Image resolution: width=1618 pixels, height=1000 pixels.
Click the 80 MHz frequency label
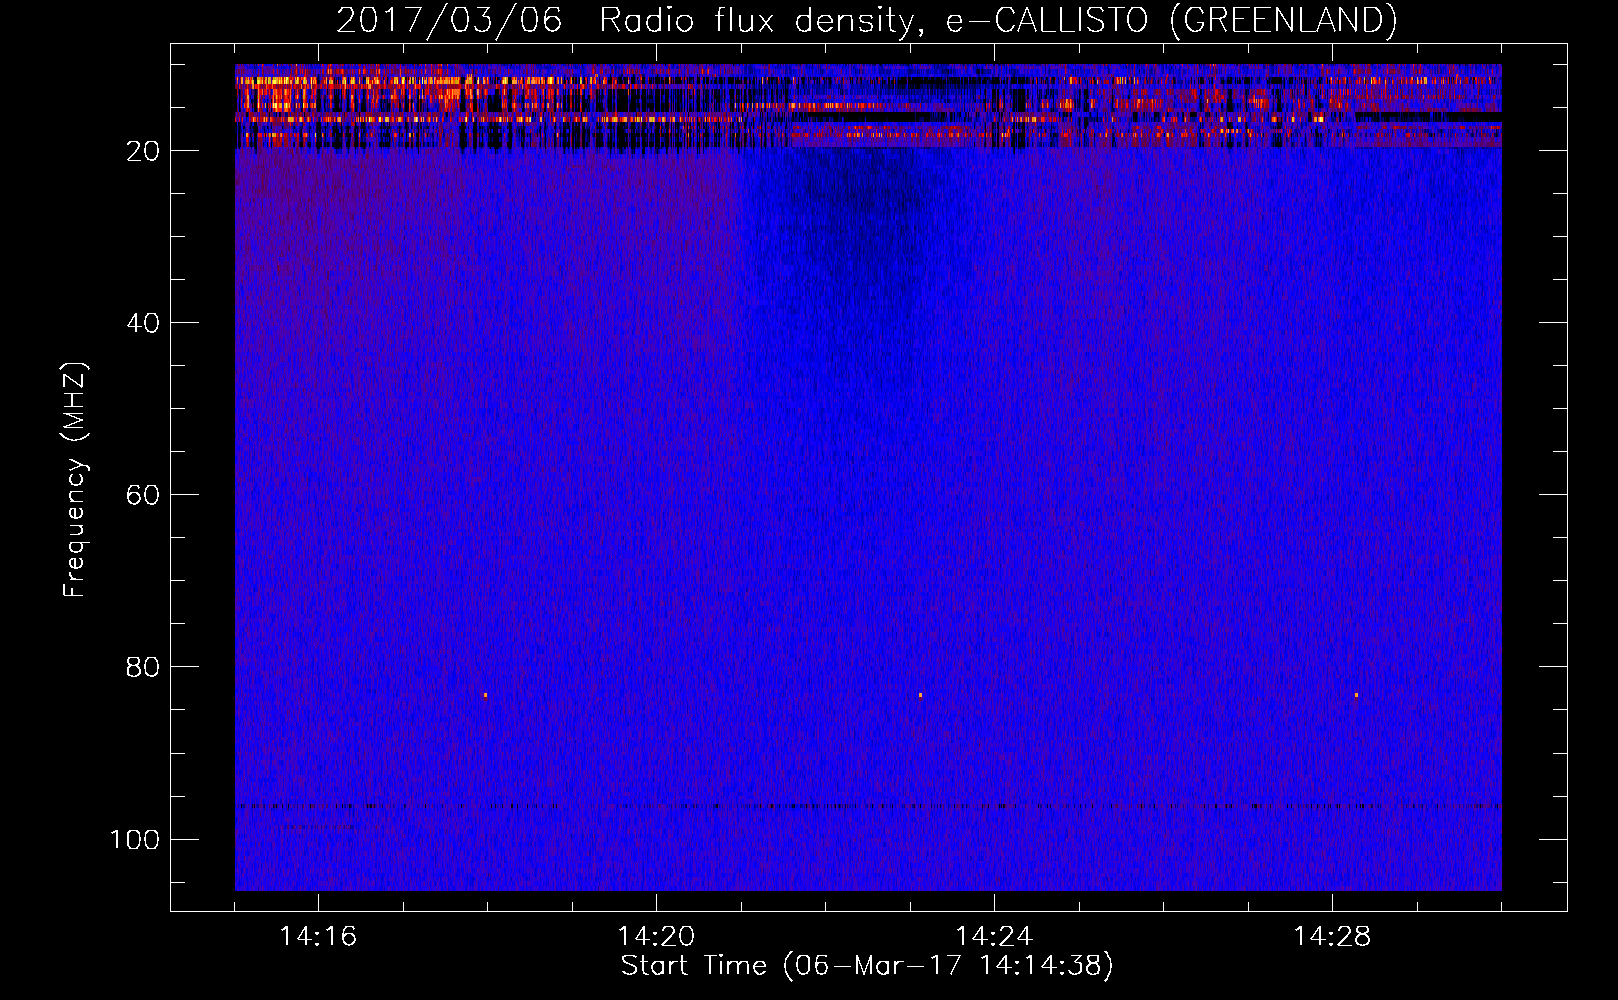(x=143, y=667)
